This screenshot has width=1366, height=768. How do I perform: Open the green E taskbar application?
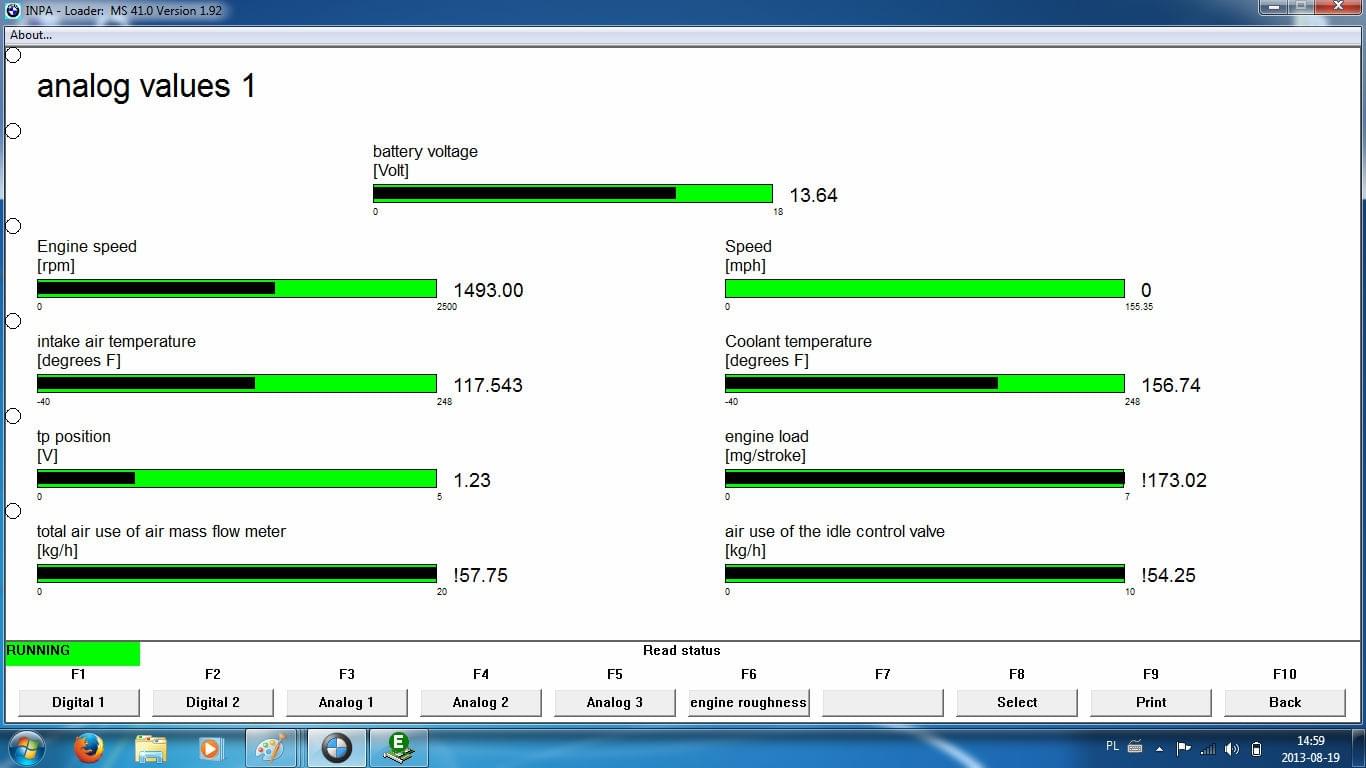click(399, 748)
